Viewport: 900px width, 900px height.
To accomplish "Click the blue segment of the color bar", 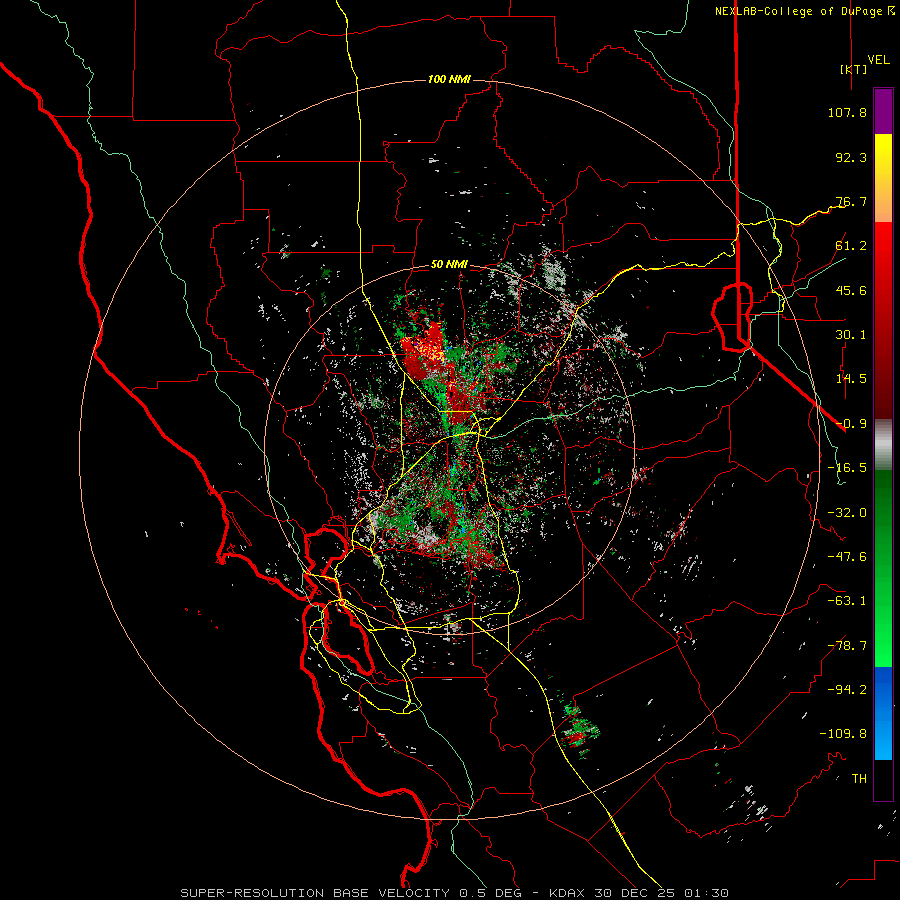I will tap(883, 713).
